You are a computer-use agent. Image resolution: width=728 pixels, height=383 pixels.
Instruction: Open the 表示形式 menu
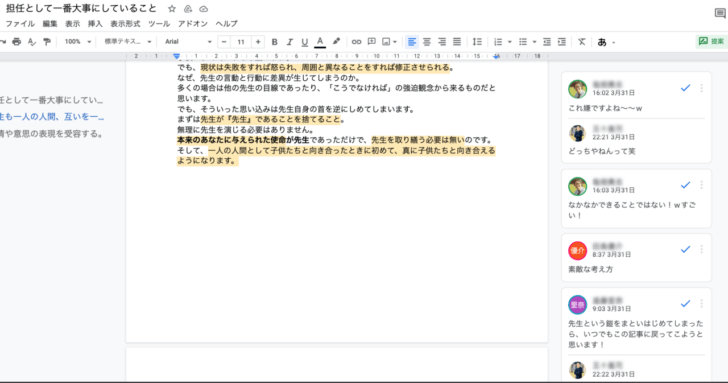tap(125, 24)
